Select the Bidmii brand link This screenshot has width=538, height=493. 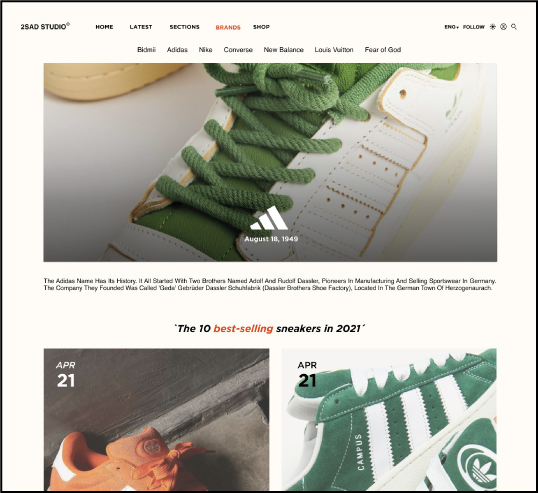(147, 50)
